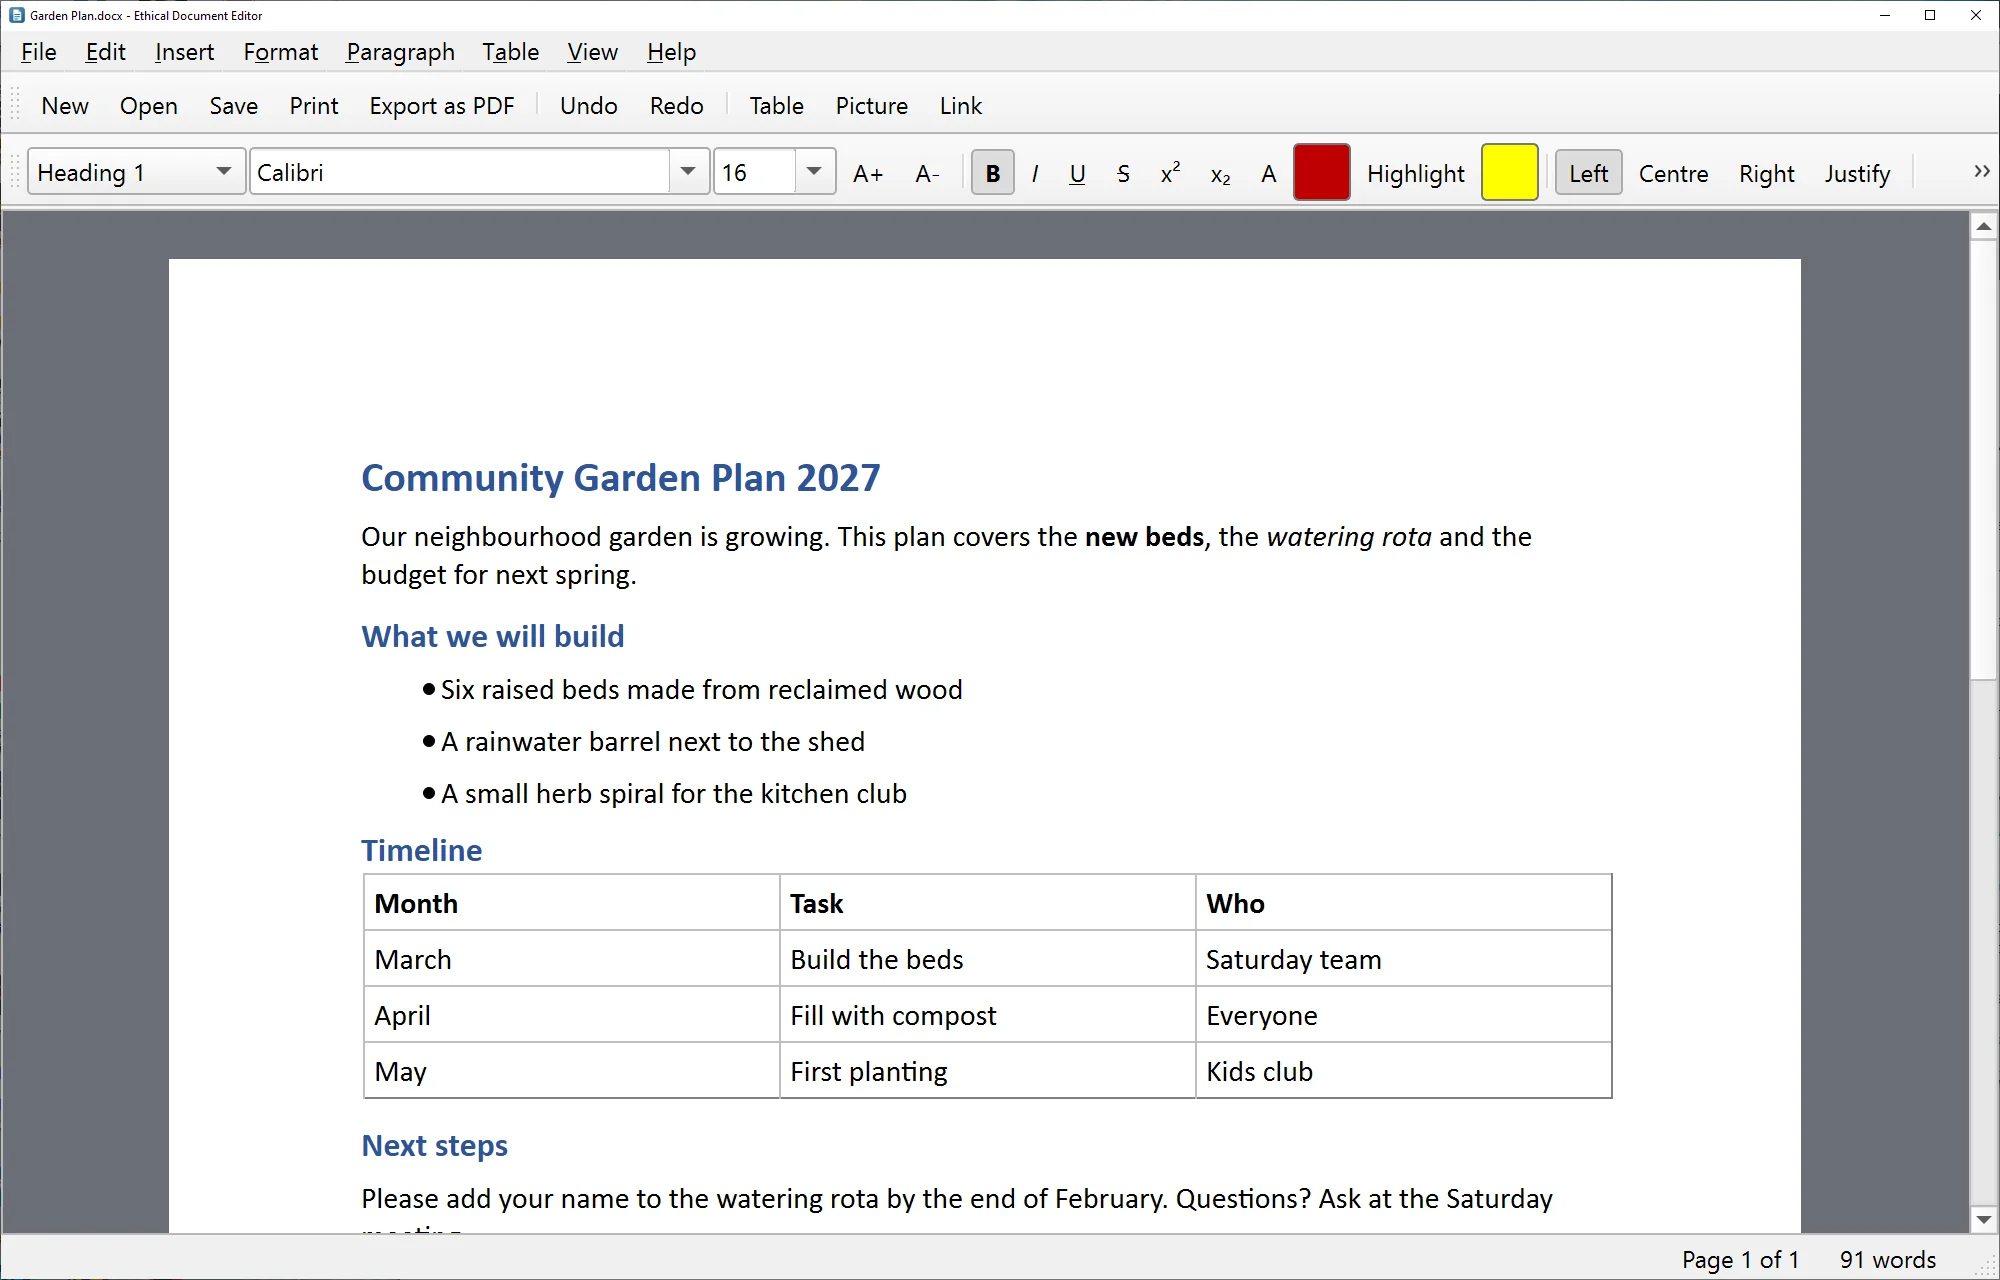Pick the yellow highlight colour swatch
This screenshot has width=2000, height=1280.
click(1509, 172)
